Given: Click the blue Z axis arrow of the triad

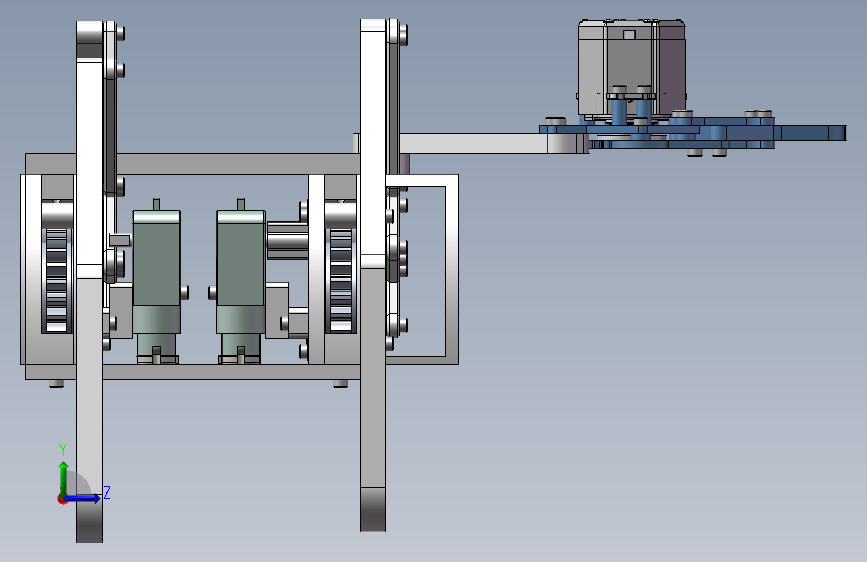Looking at the screenshot, I should coord(84,498).
